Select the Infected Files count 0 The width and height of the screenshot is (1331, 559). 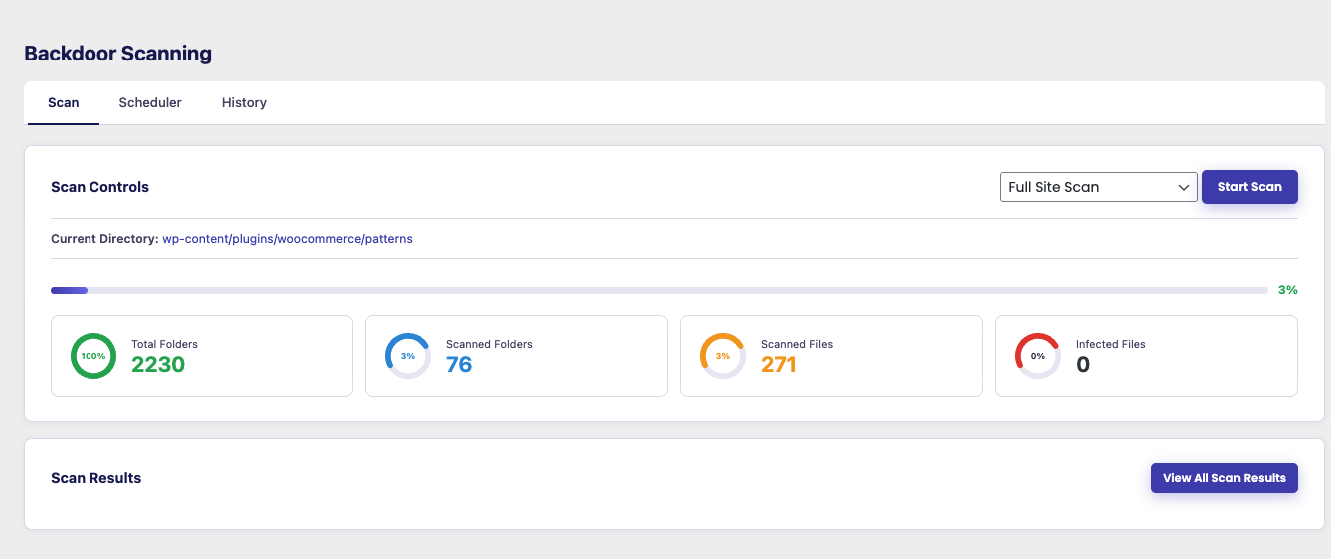[1083, 365]
